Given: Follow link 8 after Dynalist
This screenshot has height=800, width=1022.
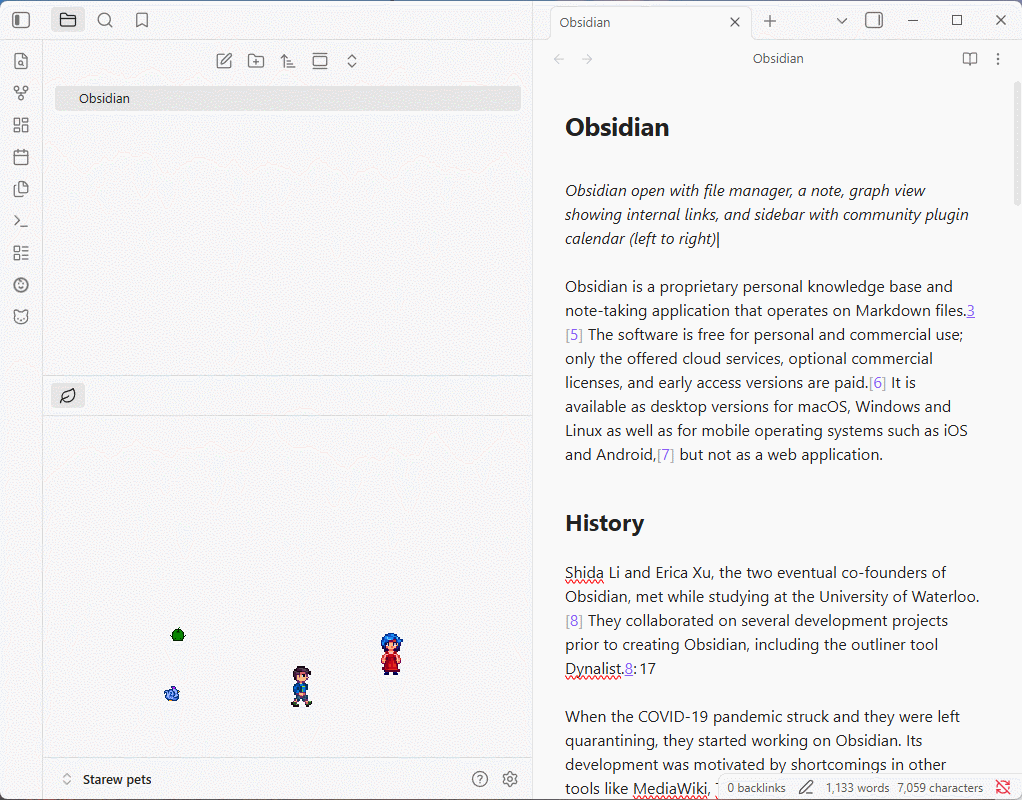Looking at the screenshot, I should point(629,669).
